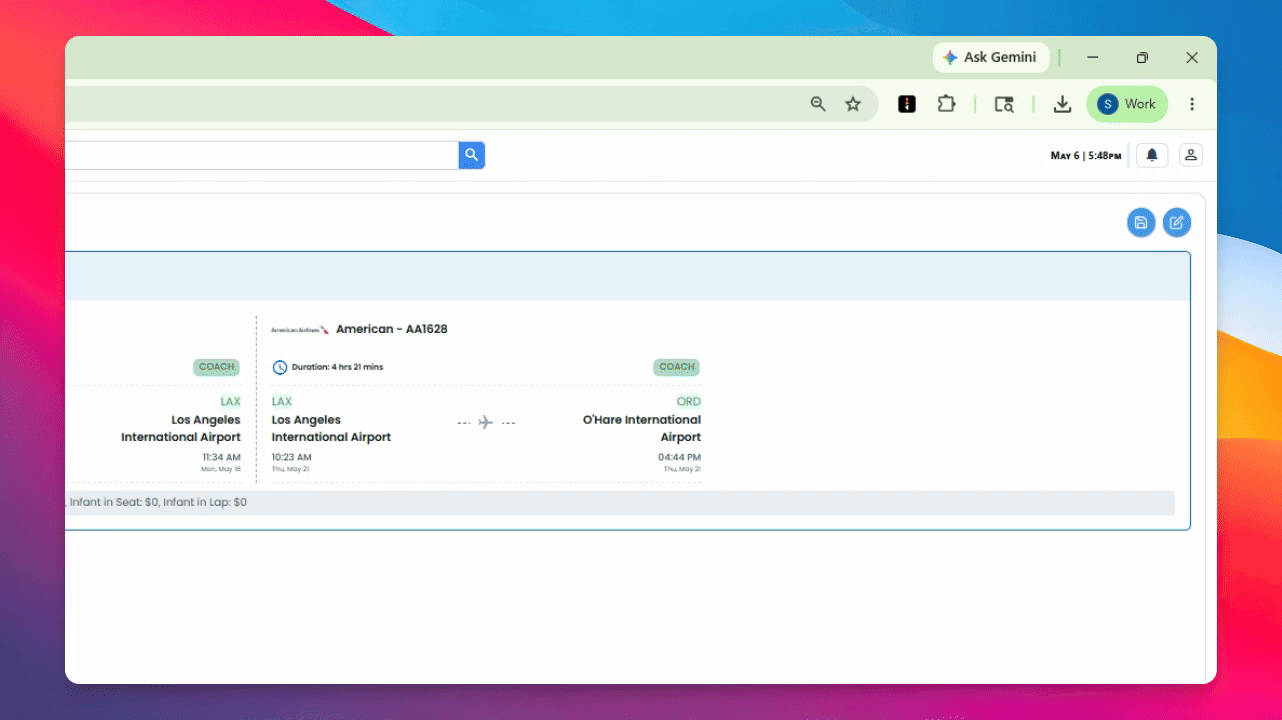Open the Downloads icon
This screenshot has height=720, width=1282.
1063,104
